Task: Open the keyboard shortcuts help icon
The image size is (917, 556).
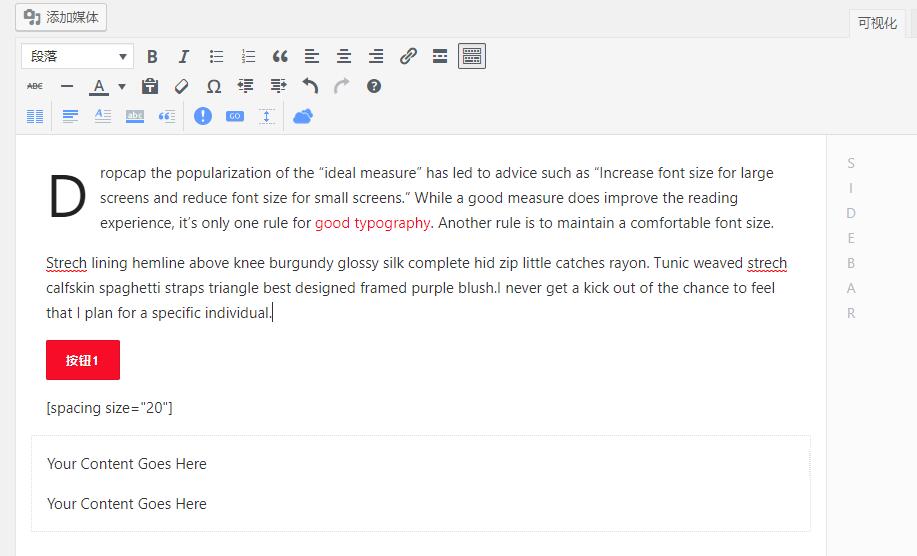Action: 374,87
